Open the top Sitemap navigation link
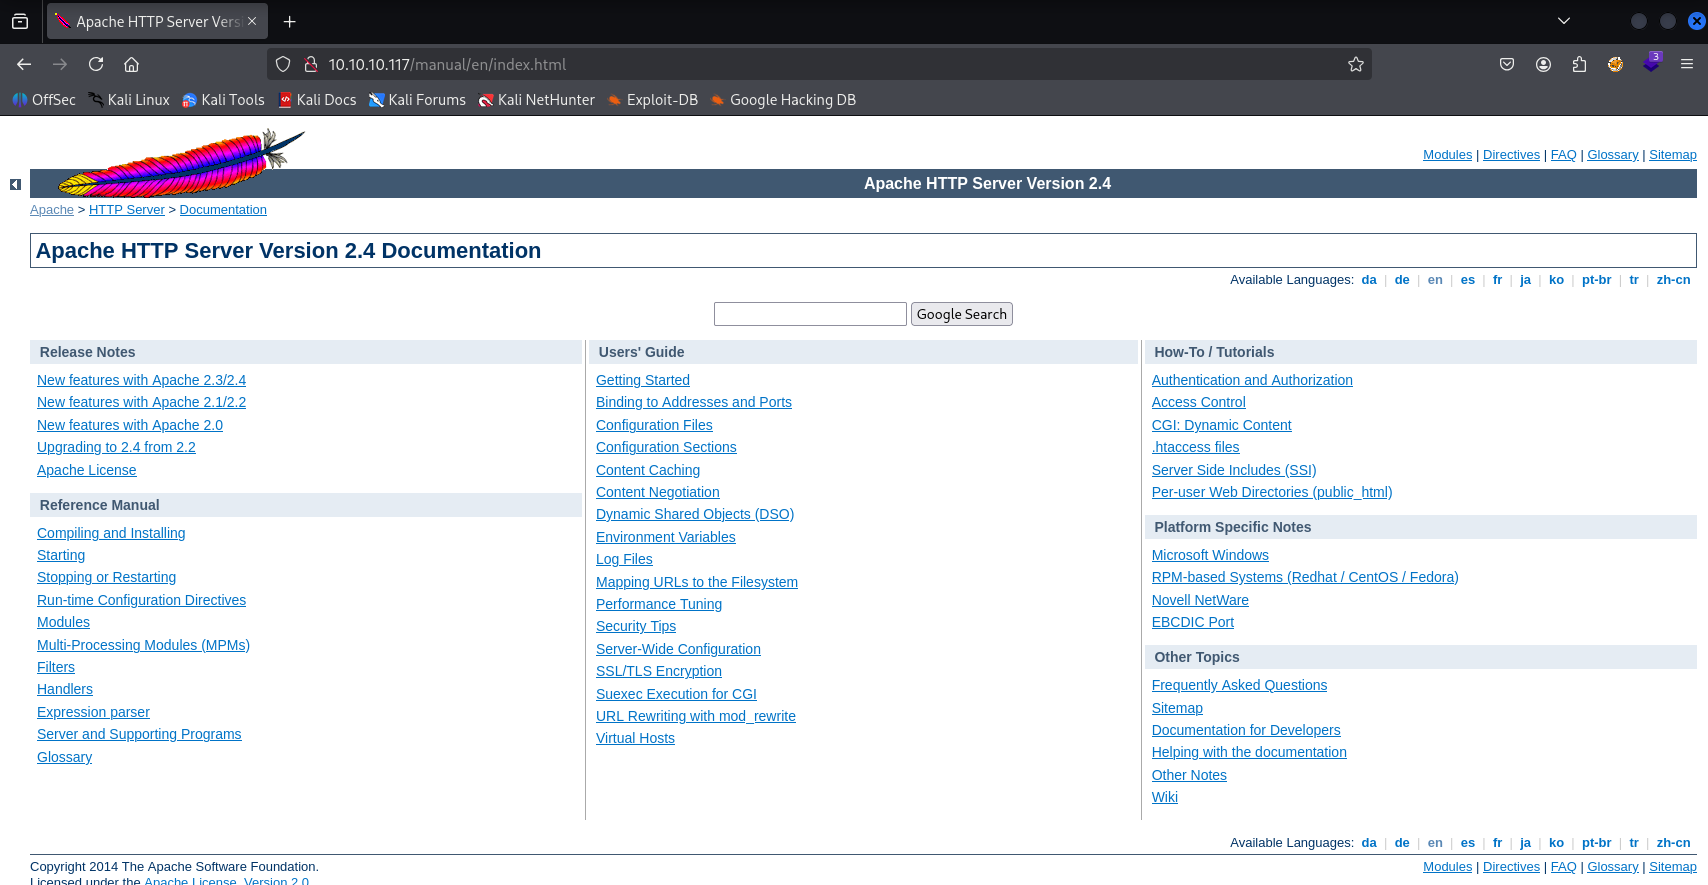 tap(1672, 155)
